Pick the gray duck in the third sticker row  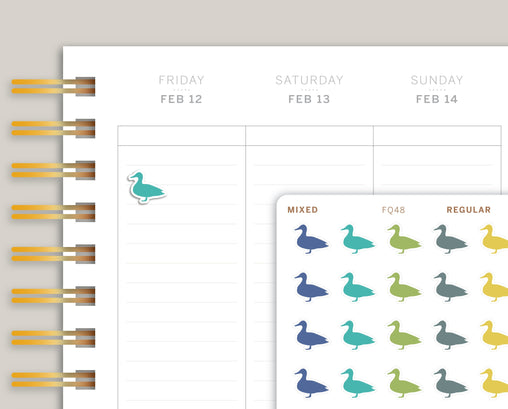coord(450,335)
